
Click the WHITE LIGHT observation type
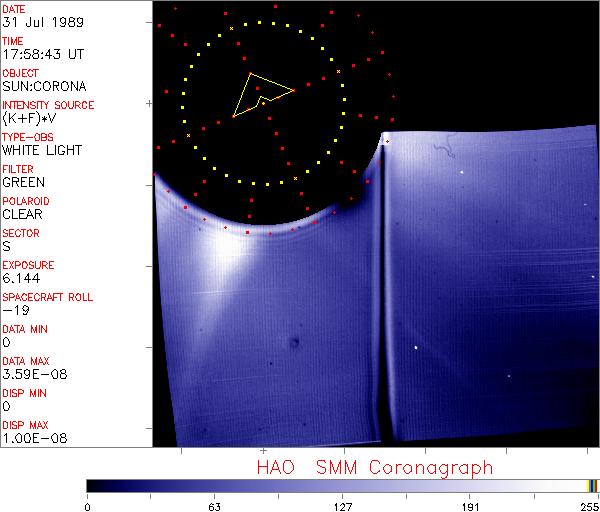click(41, 151)
